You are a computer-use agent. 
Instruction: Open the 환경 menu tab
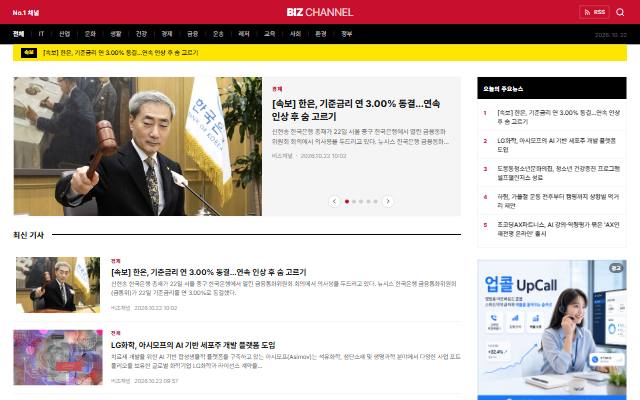pos(321,34)
